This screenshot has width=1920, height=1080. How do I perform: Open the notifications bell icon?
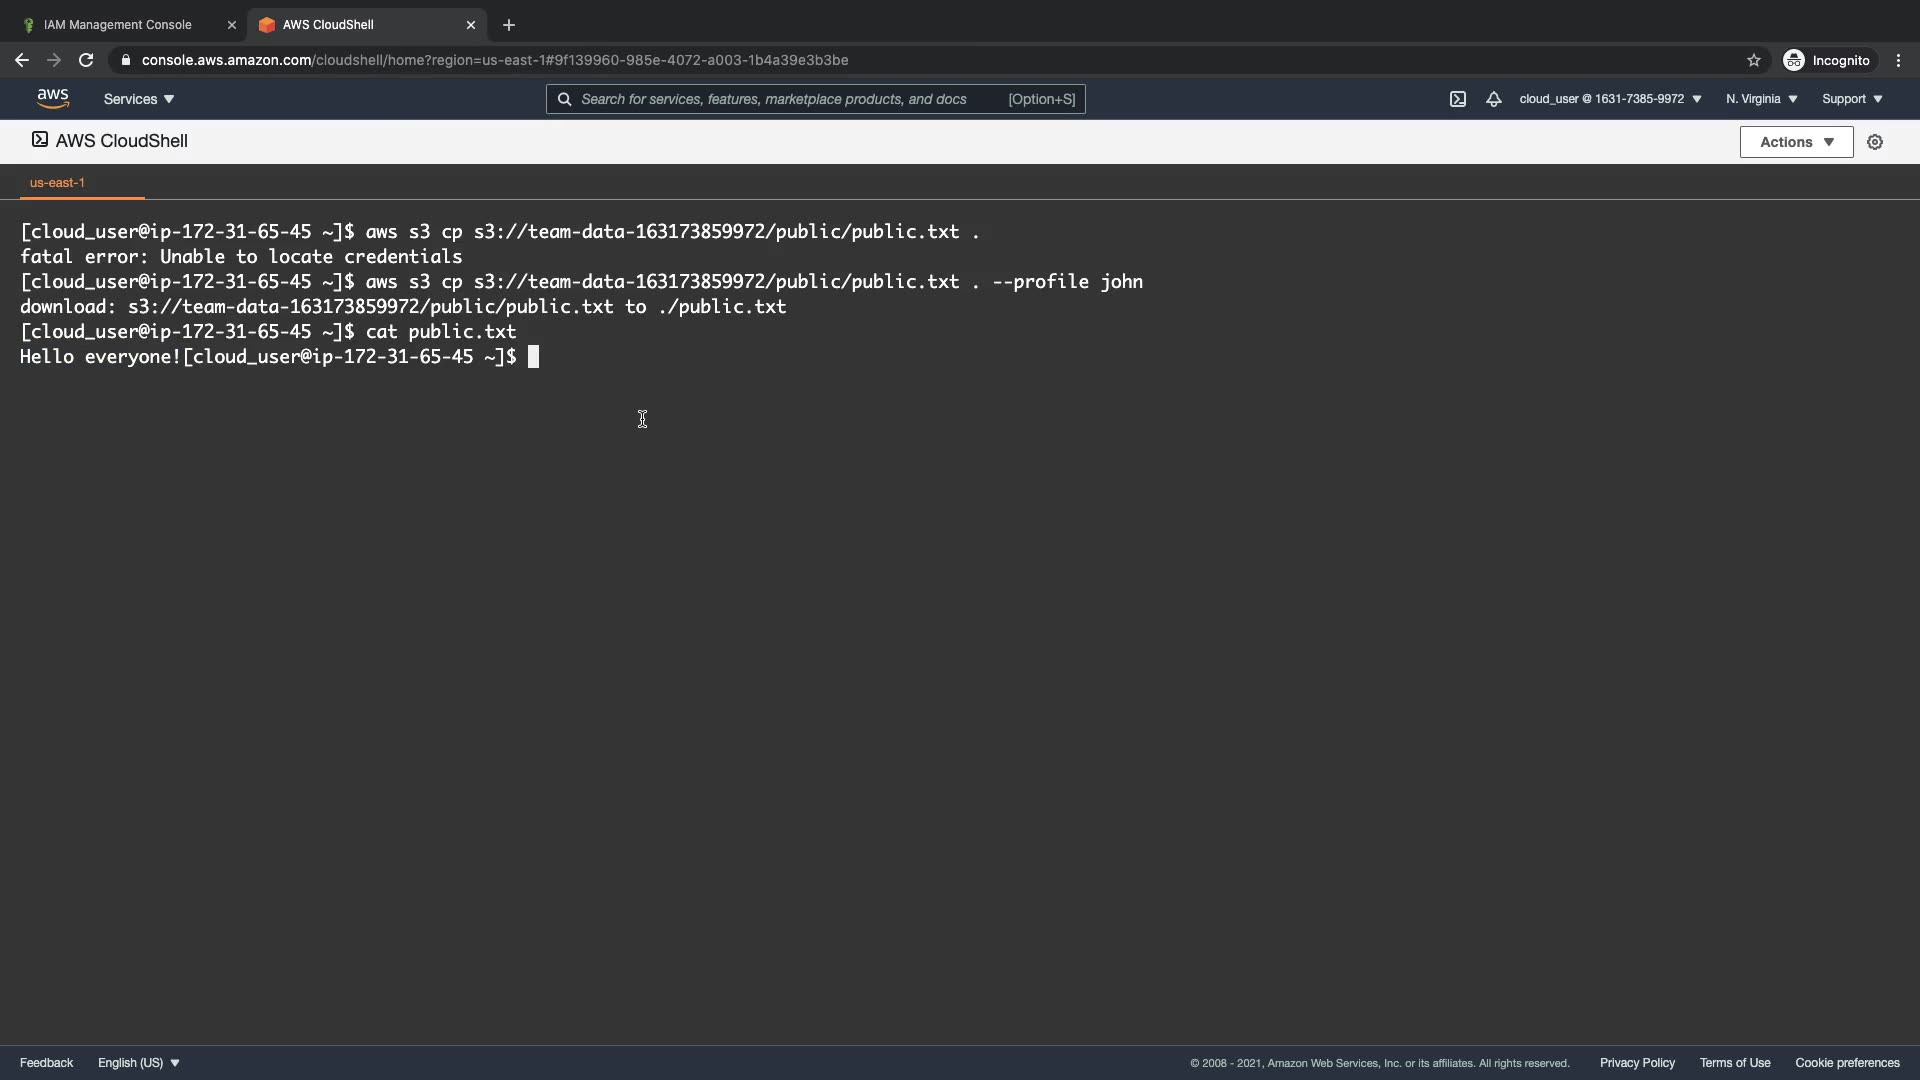(1493, 99)
